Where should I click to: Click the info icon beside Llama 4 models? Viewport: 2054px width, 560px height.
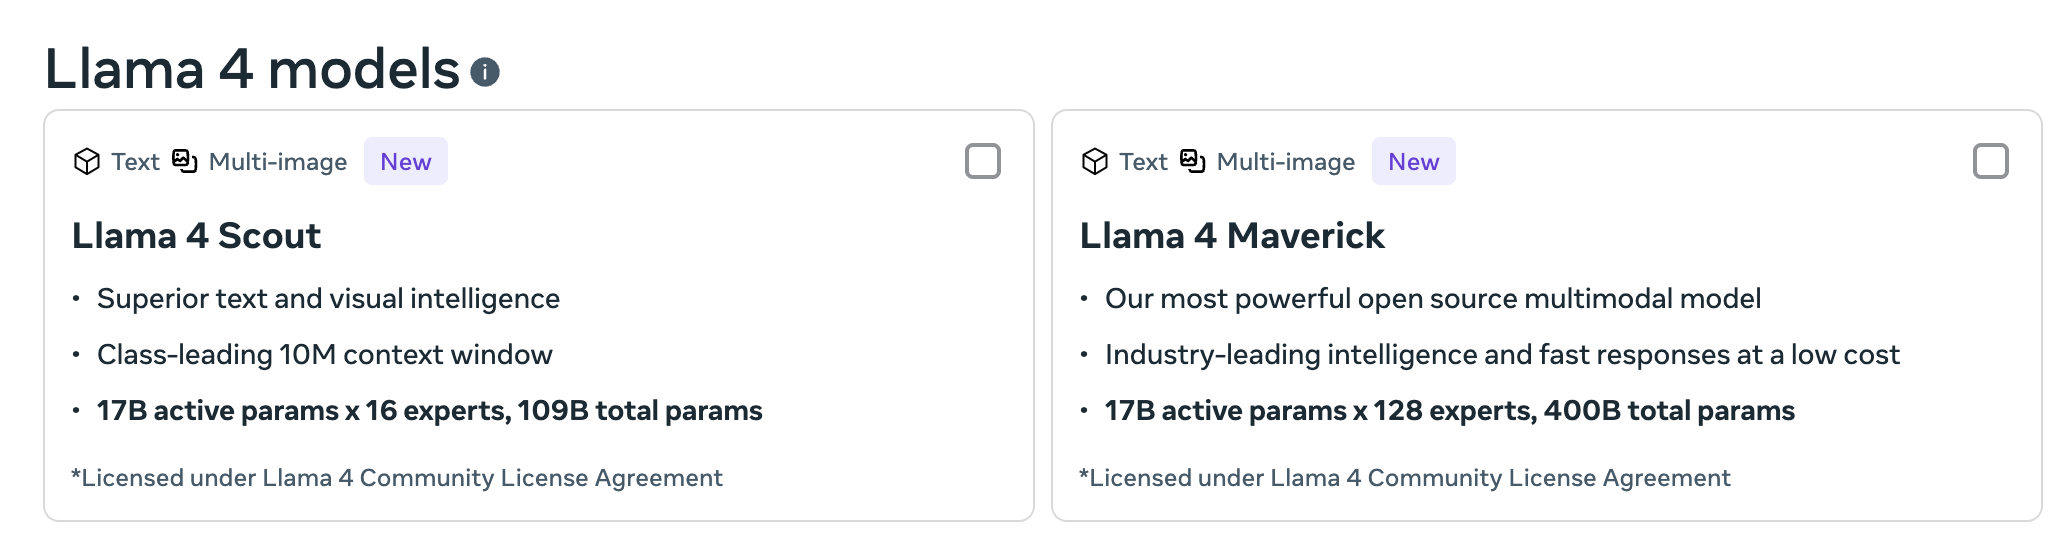pos(485,72)
